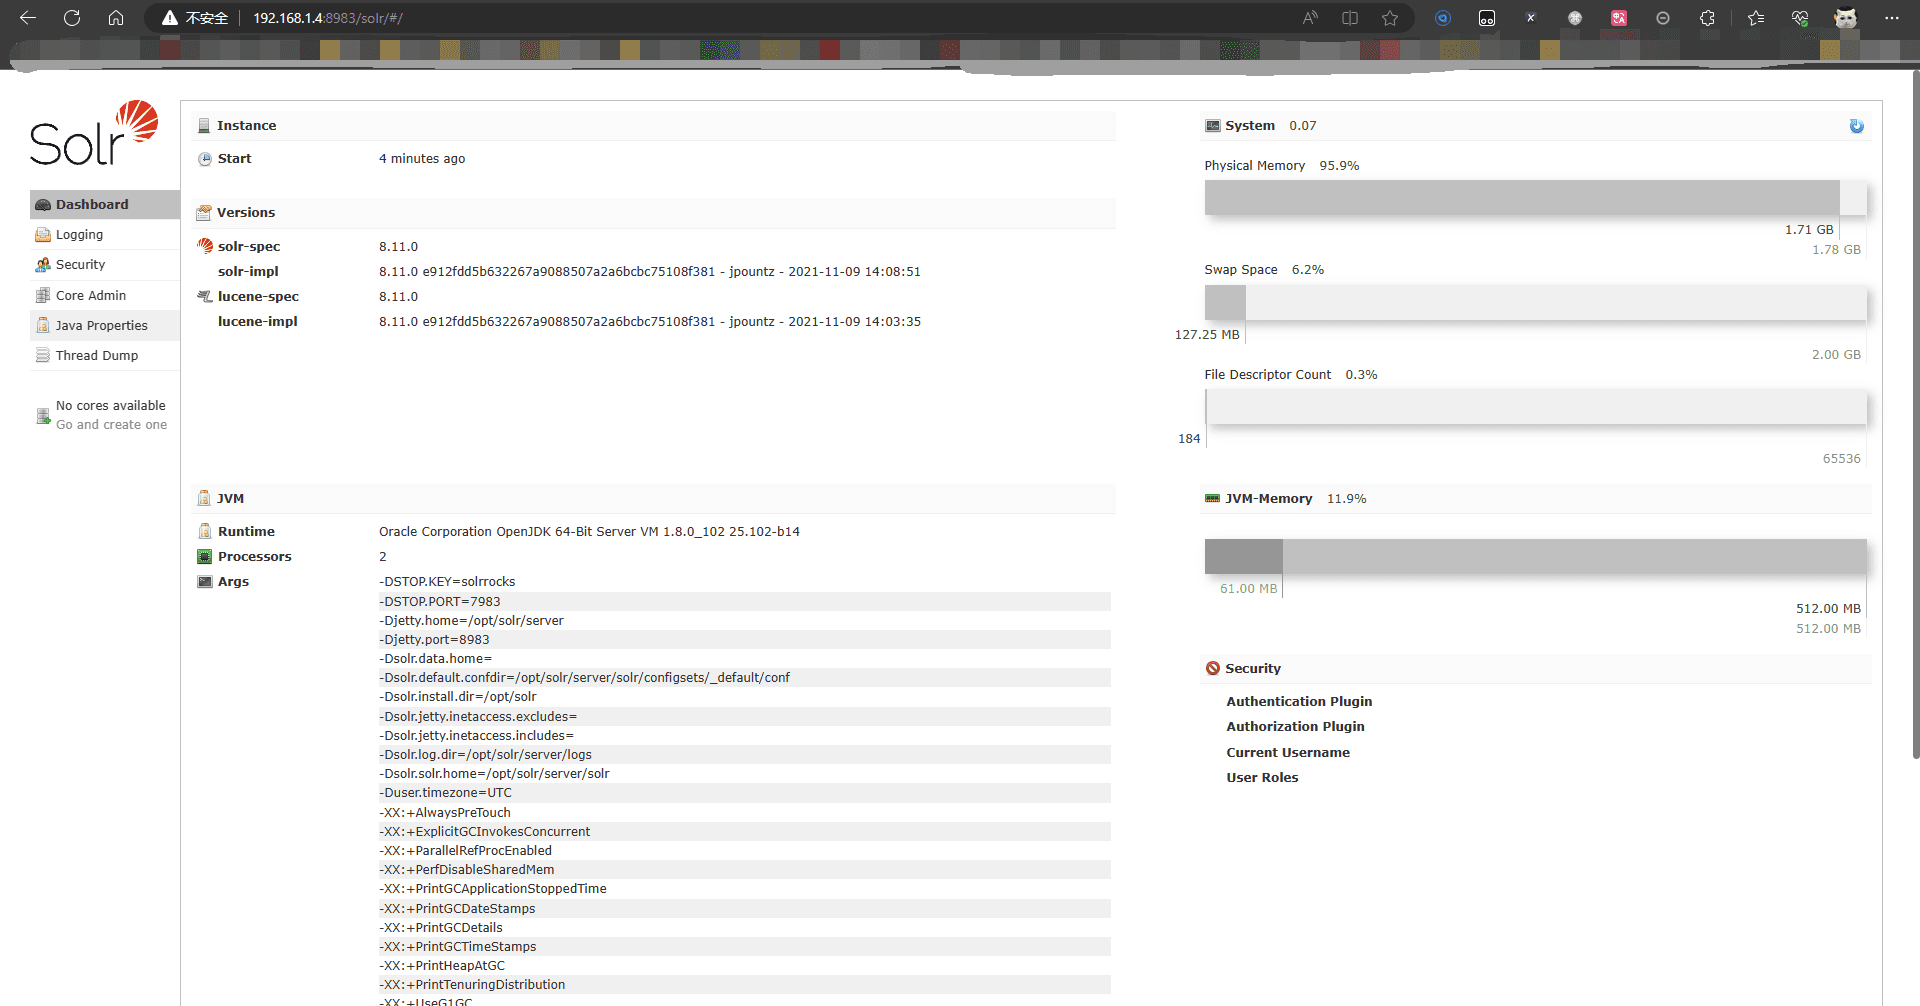This screenshot has width=1920, height=1006.
Task: Click the Swap Space usage bar
Action: pos(1534,303)
